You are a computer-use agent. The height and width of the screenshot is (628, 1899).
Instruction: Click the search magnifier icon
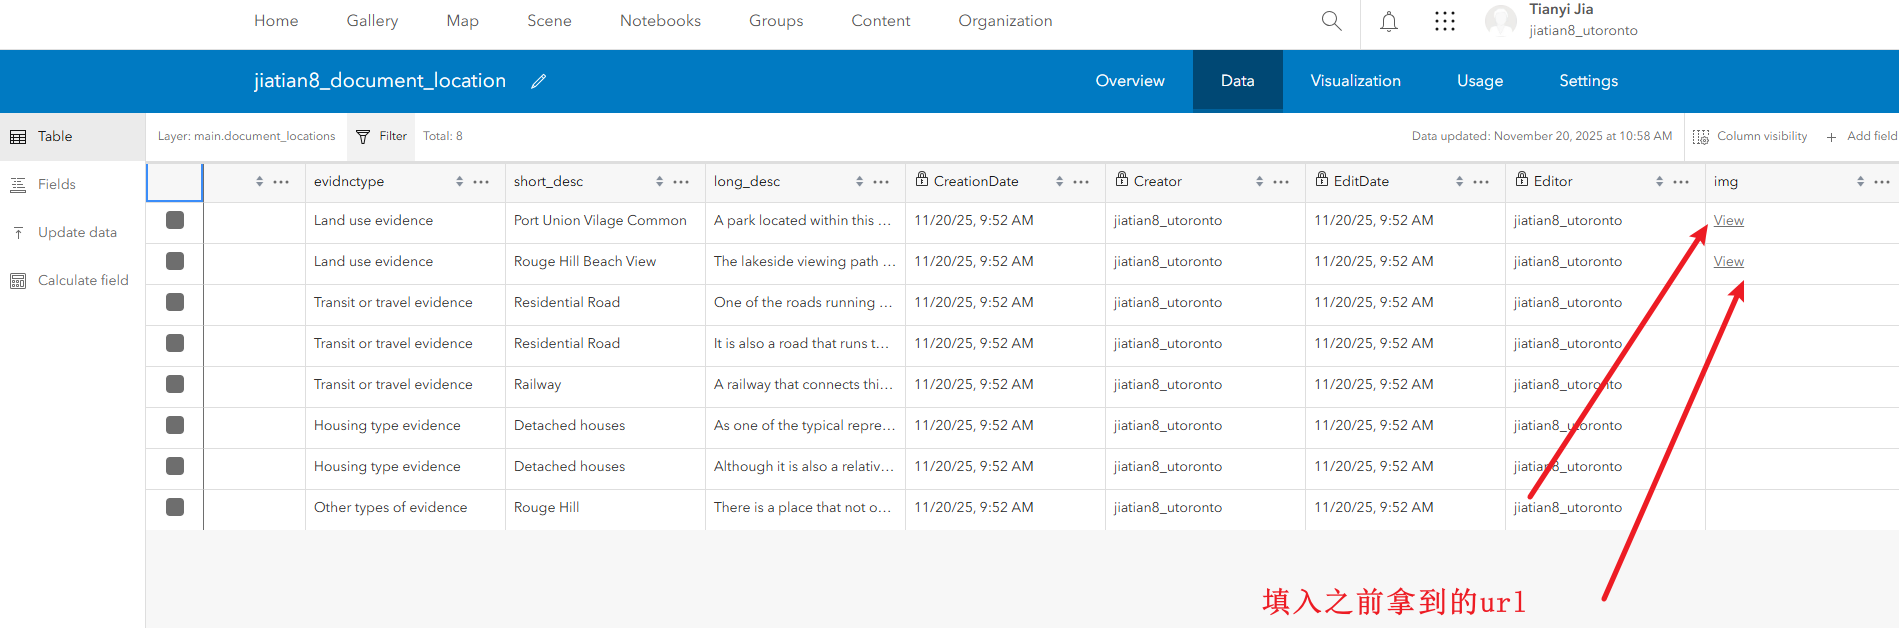(x=1331, y=21)
